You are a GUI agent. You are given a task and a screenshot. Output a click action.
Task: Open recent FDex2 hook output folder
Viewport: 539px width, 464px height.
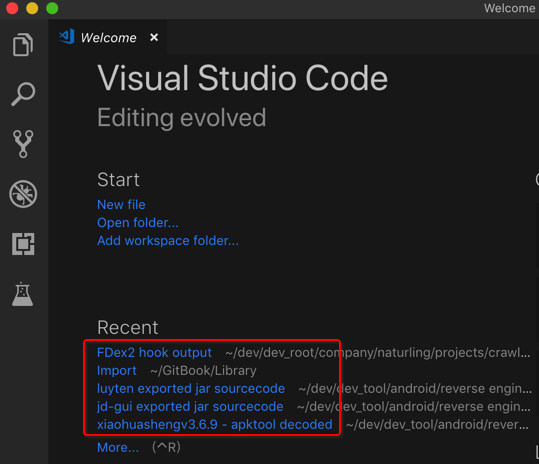pos(154,353)
